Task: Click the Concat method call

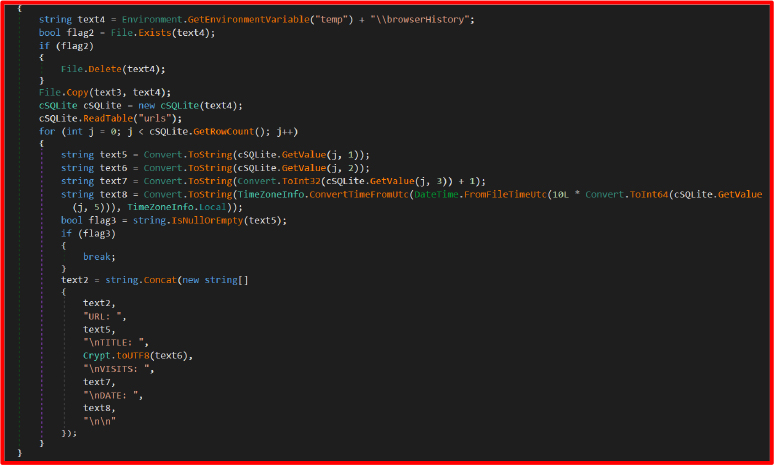Action: (x=160, y=280)
